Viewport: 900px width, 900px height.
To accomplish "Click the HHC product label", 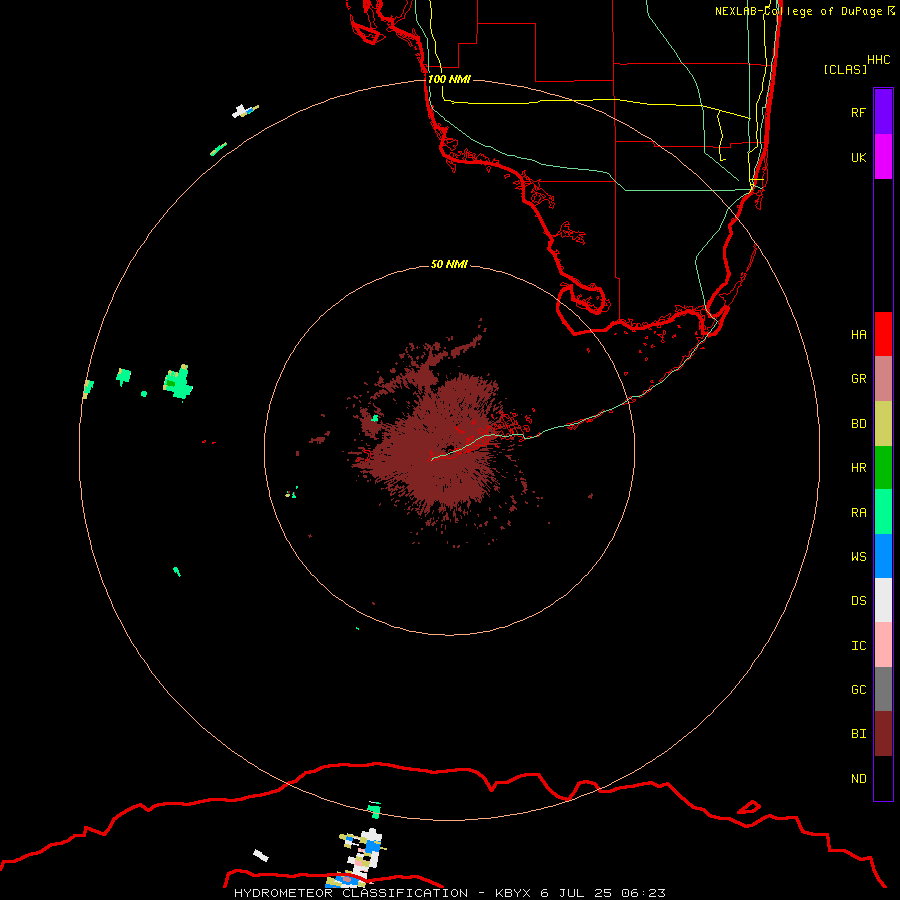I will click(878, 60).
